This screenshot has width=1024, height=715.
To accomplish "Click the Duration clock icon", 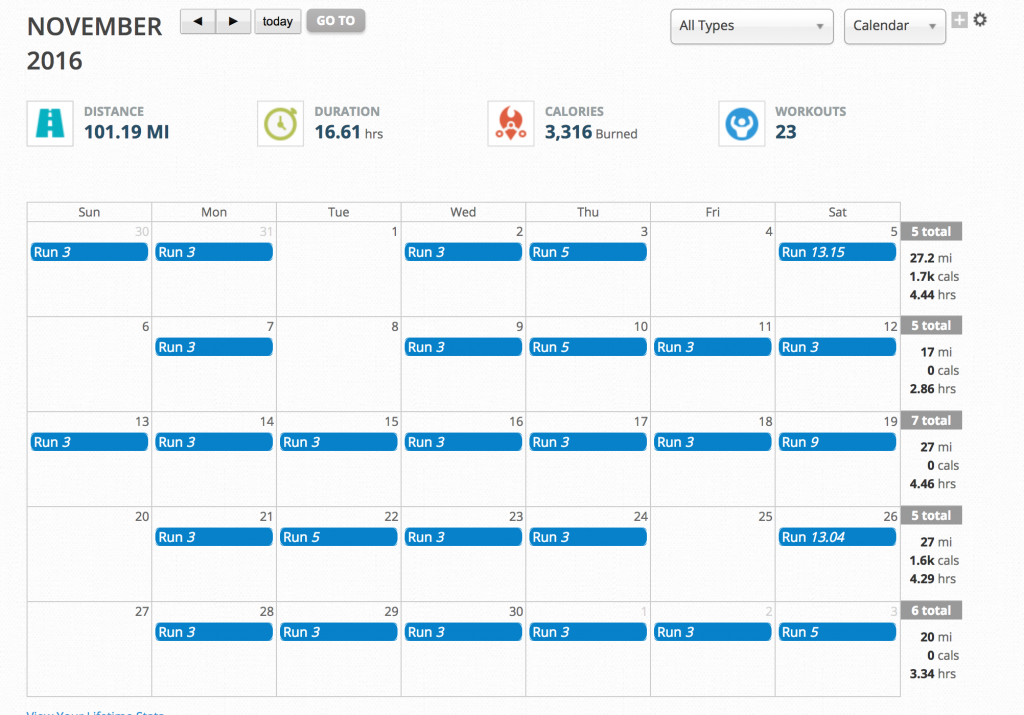I will click(281, 123).
